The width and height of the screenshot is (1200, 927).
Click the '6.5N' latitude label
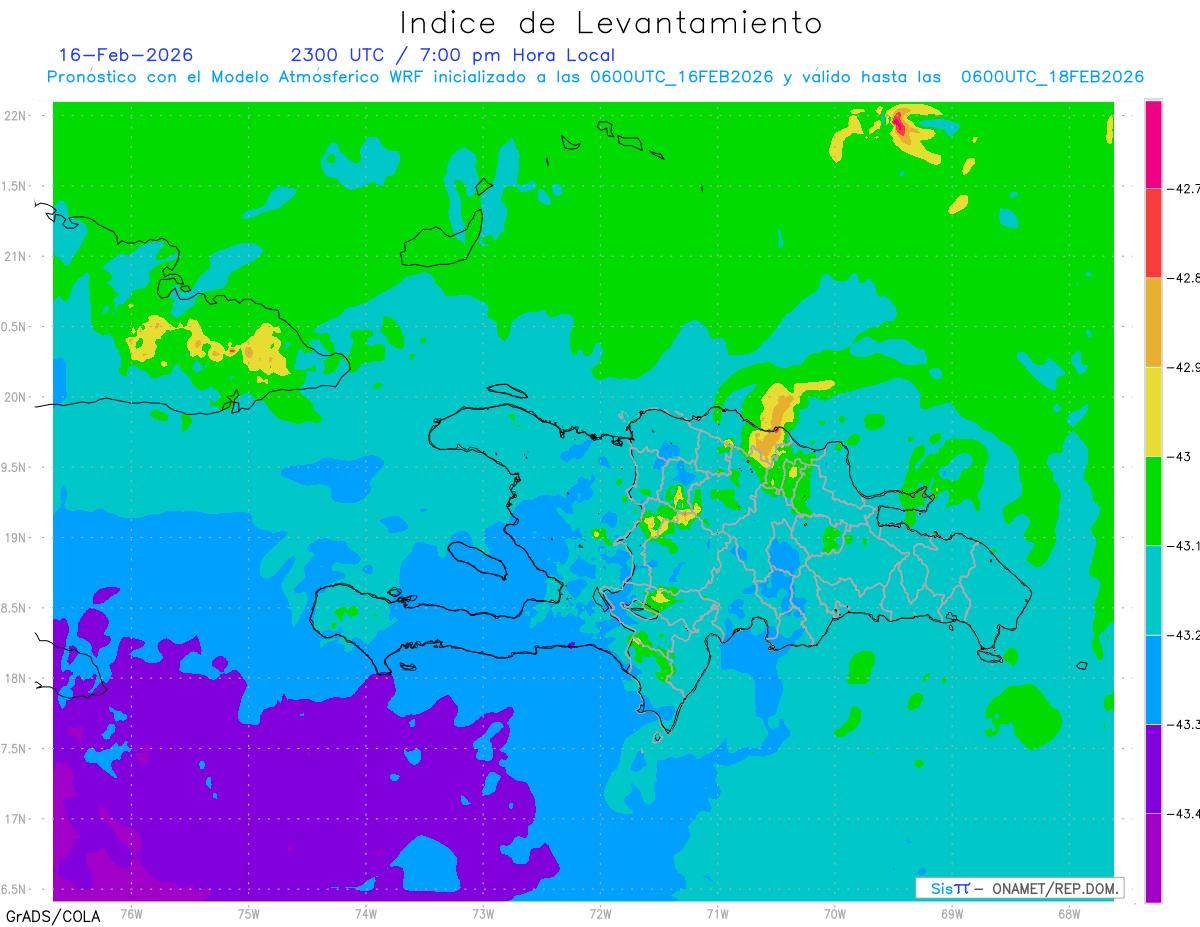[14, 889]
